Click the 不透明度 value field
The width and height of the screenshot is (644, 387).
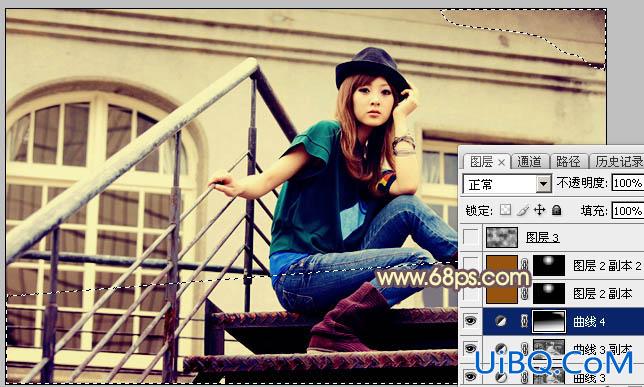pyautogui.click(x=628, y=182)
